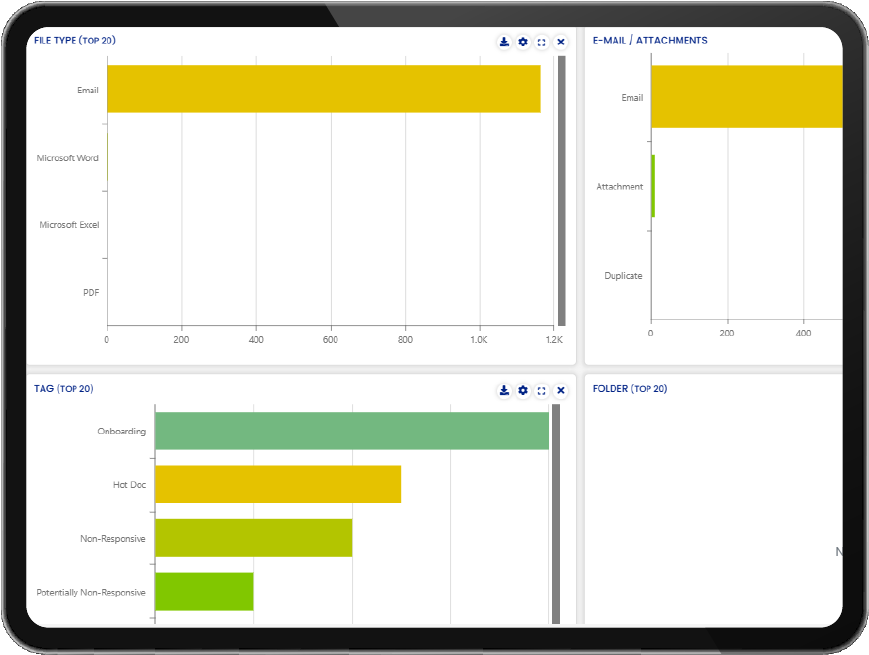
Task: Open the Tag widget settings gear
Action: click(x=523, y=390)
